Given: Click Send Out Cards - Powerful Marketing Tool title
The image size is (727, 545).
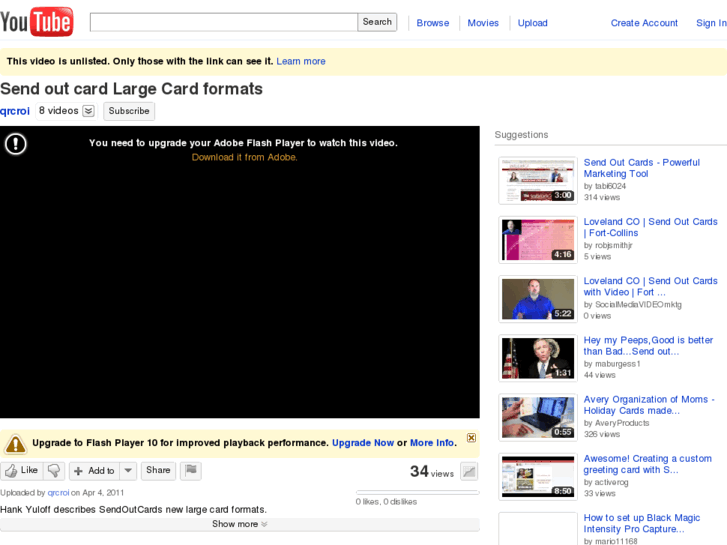Looking at the screenshot, I should click(642, 168).
